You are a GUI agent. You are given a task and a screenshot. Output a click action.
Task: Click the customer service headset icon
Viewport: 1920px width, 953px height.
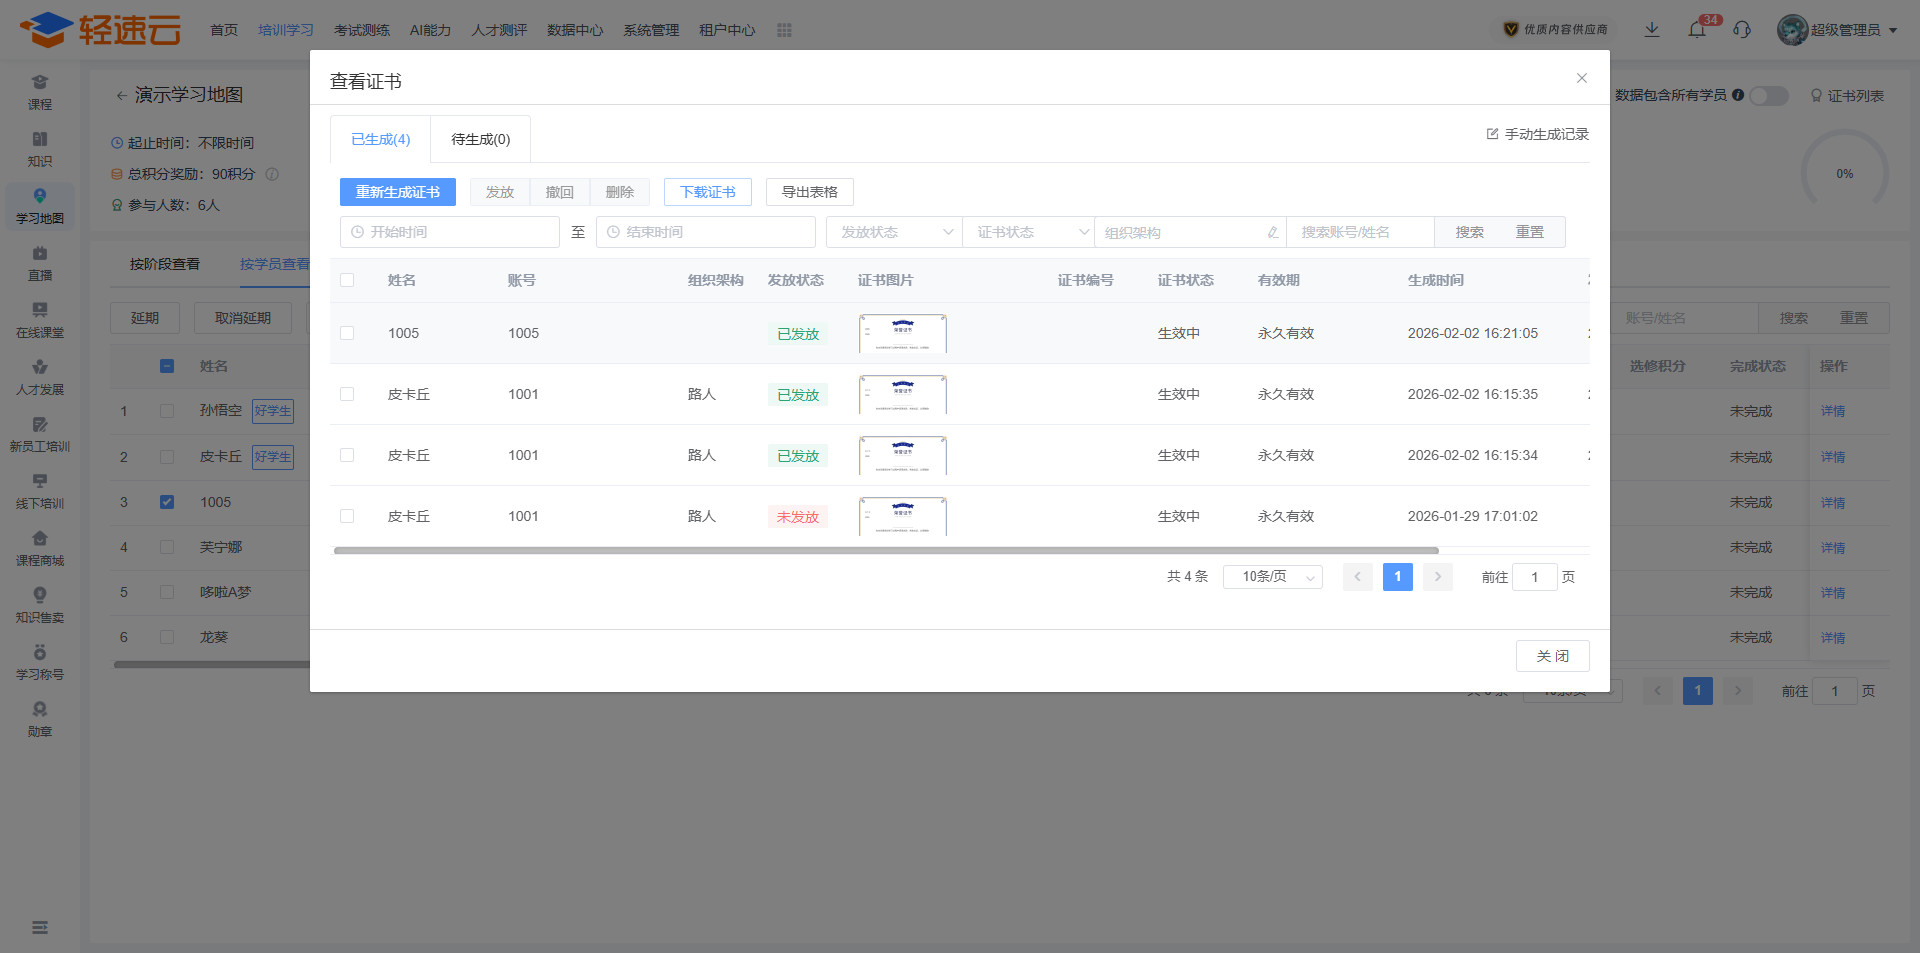pos(1742,30)
